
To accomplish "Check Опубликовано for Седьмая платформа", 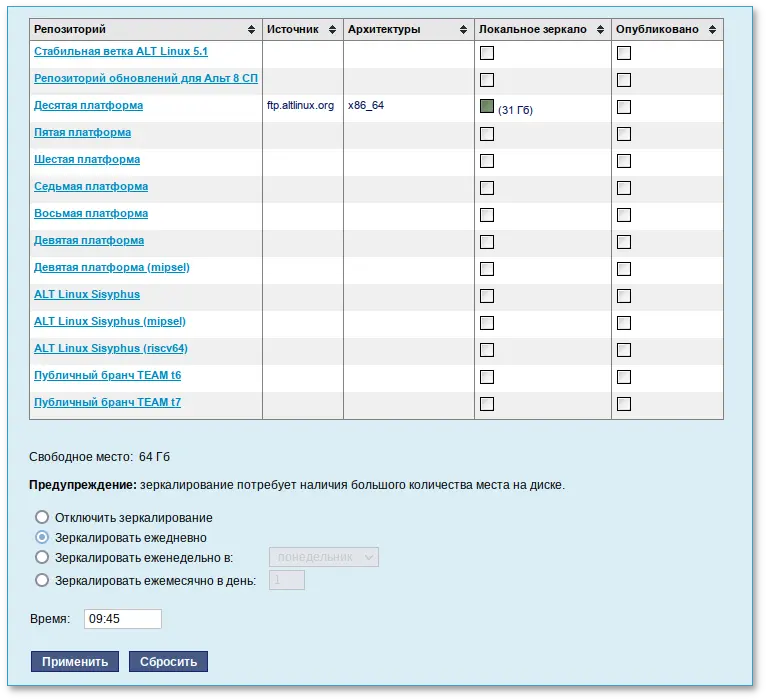I will (x=624, y=188).
